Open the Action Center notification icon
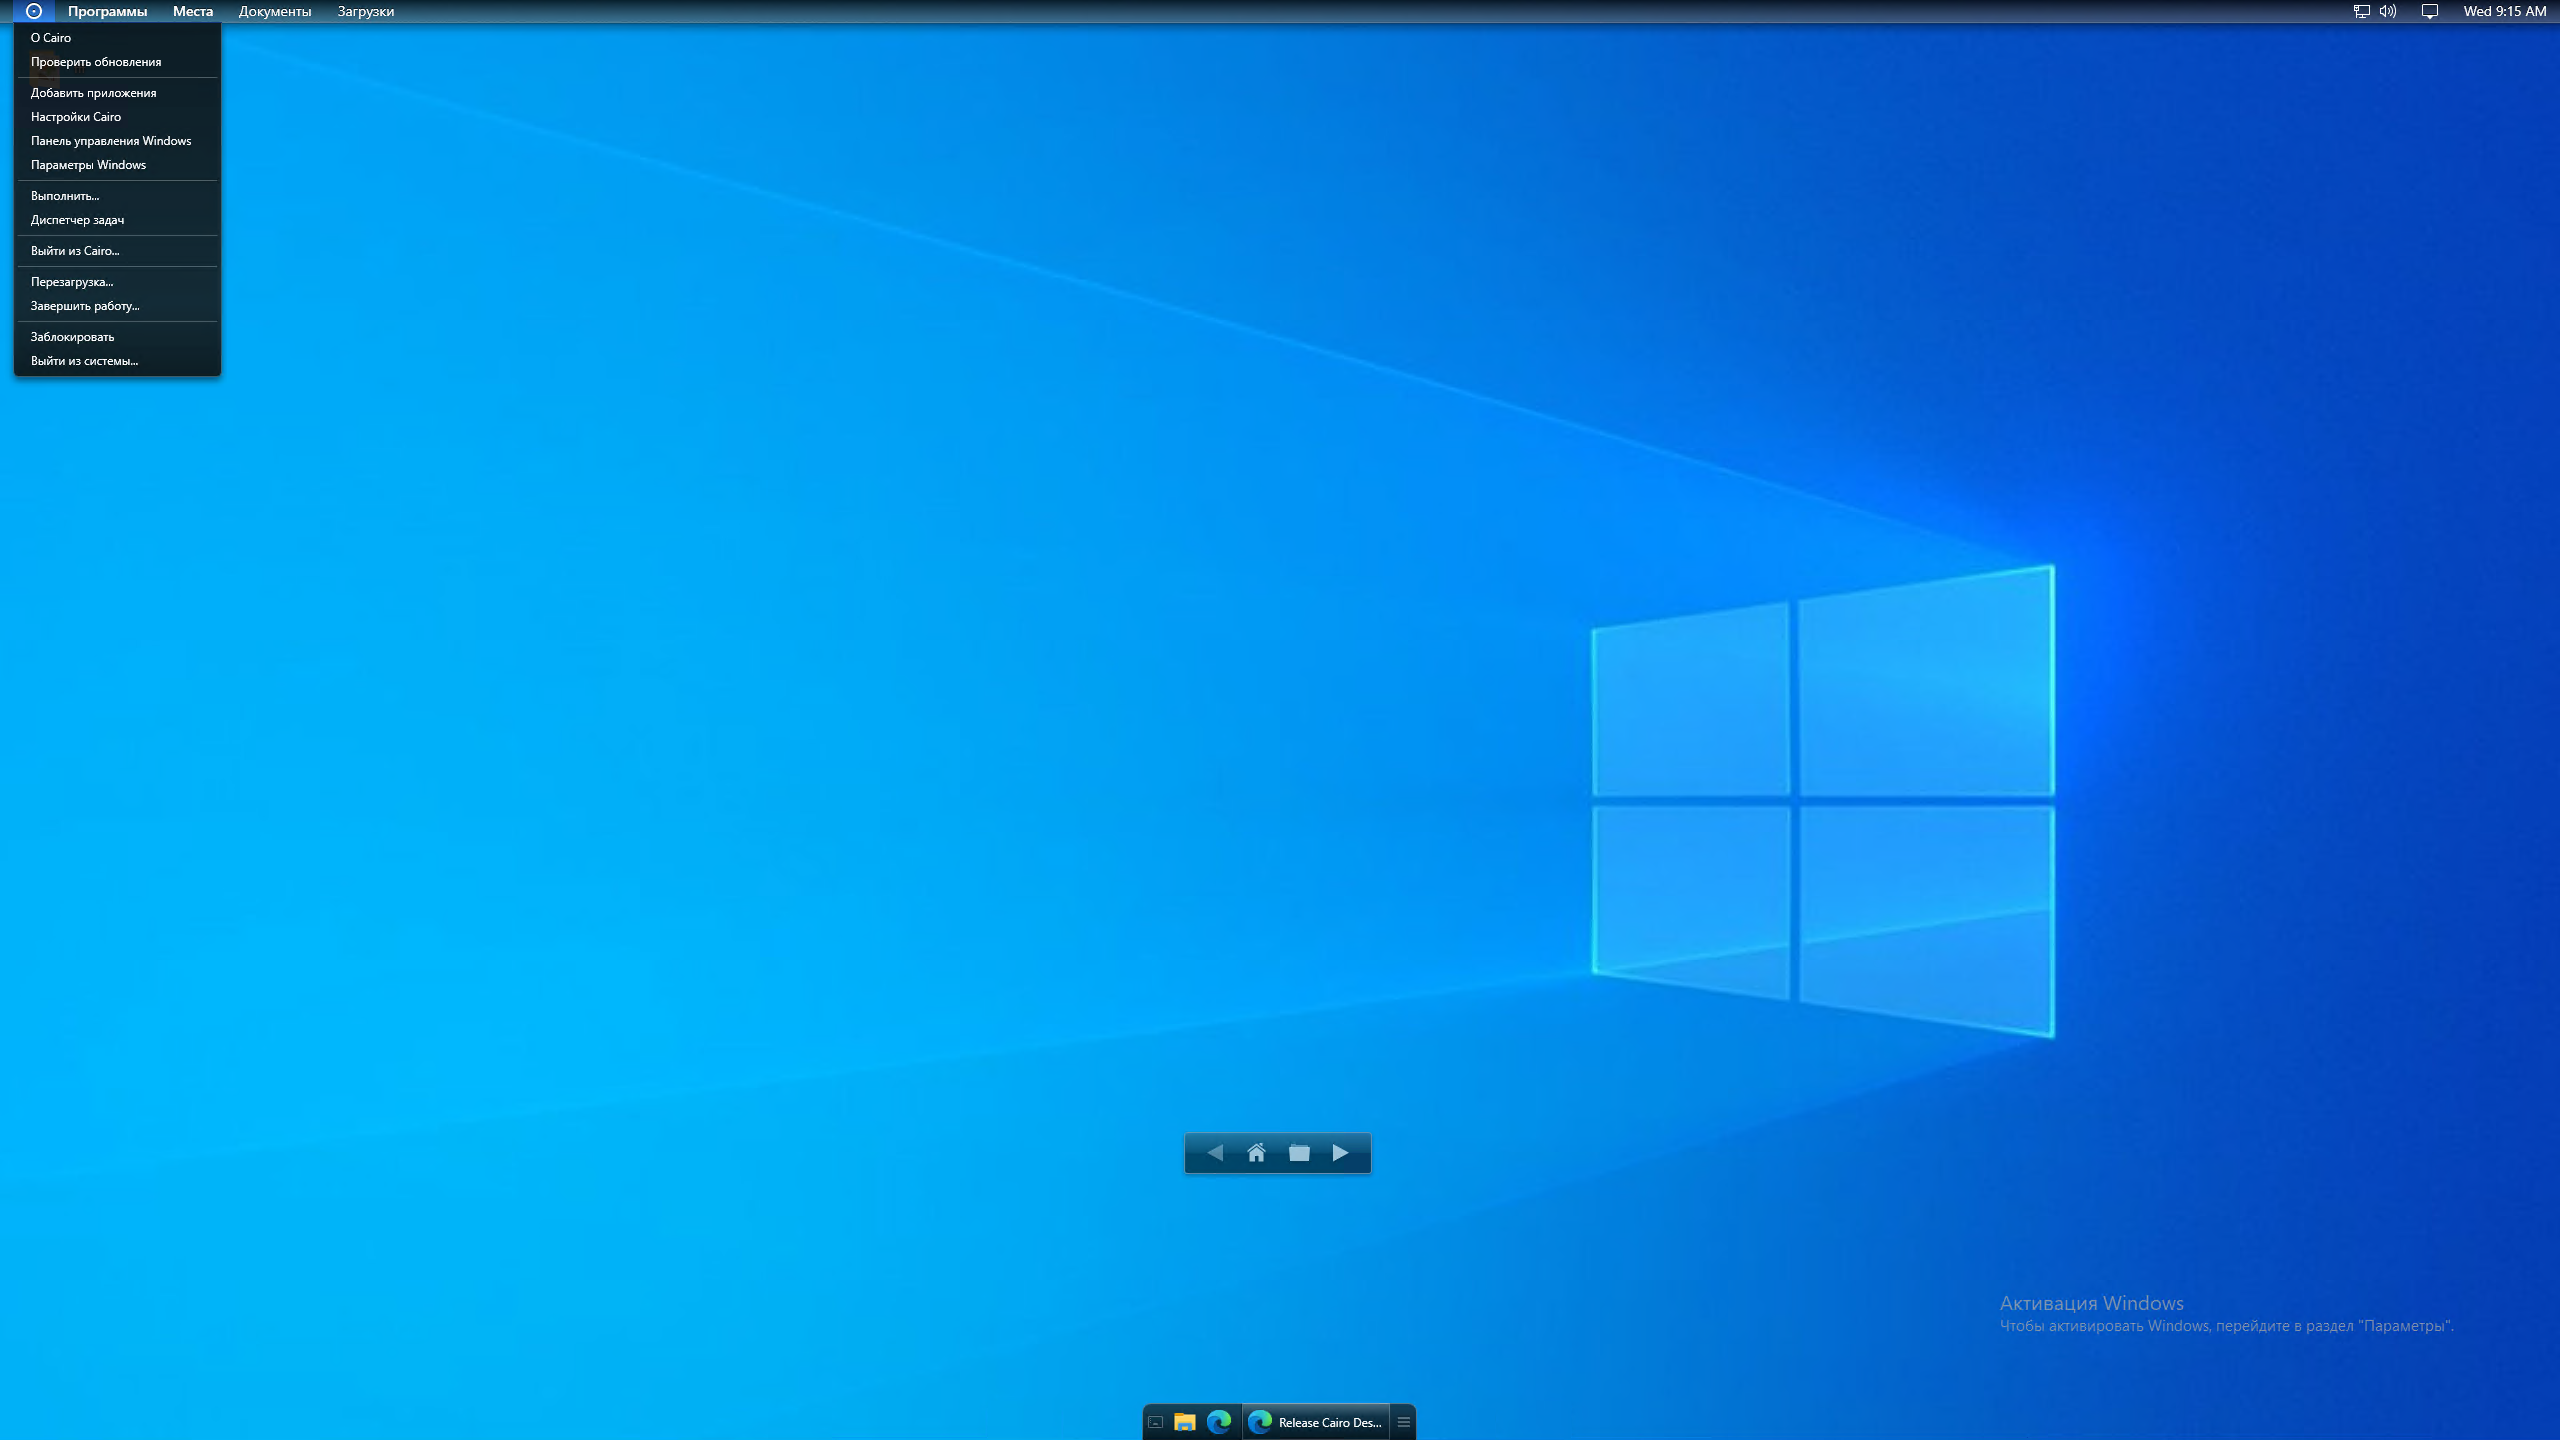This screenshot has width=2560, height=1440. point(2429,11)
